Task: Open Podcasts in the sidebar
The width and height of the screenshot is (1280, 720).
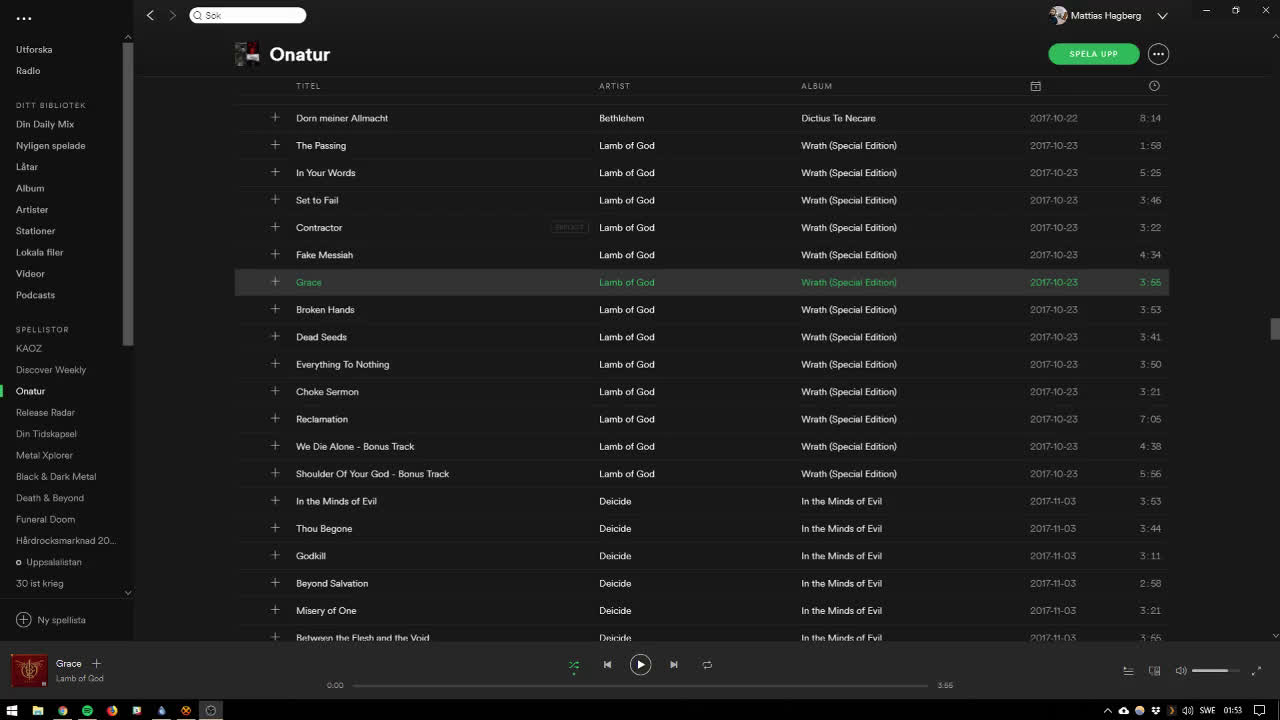Action: [35, 295]
